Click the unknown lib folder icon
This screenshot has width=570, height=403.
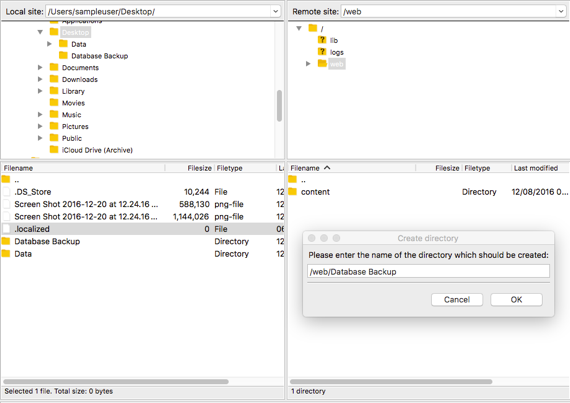322,40
